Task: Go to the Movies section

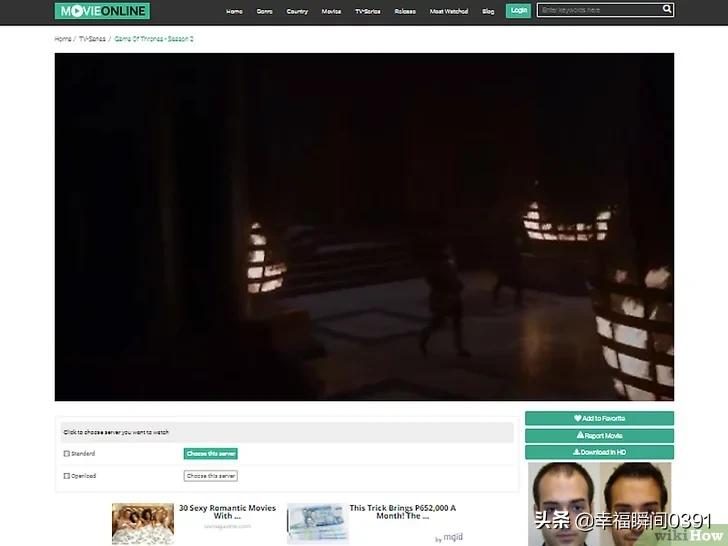Action: (332, 12)
